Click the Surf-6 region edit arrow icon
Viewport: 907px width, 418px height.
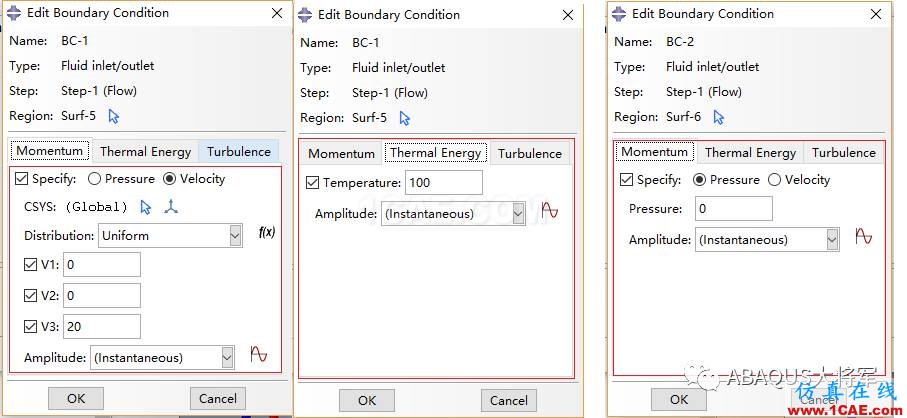point(719,116)
